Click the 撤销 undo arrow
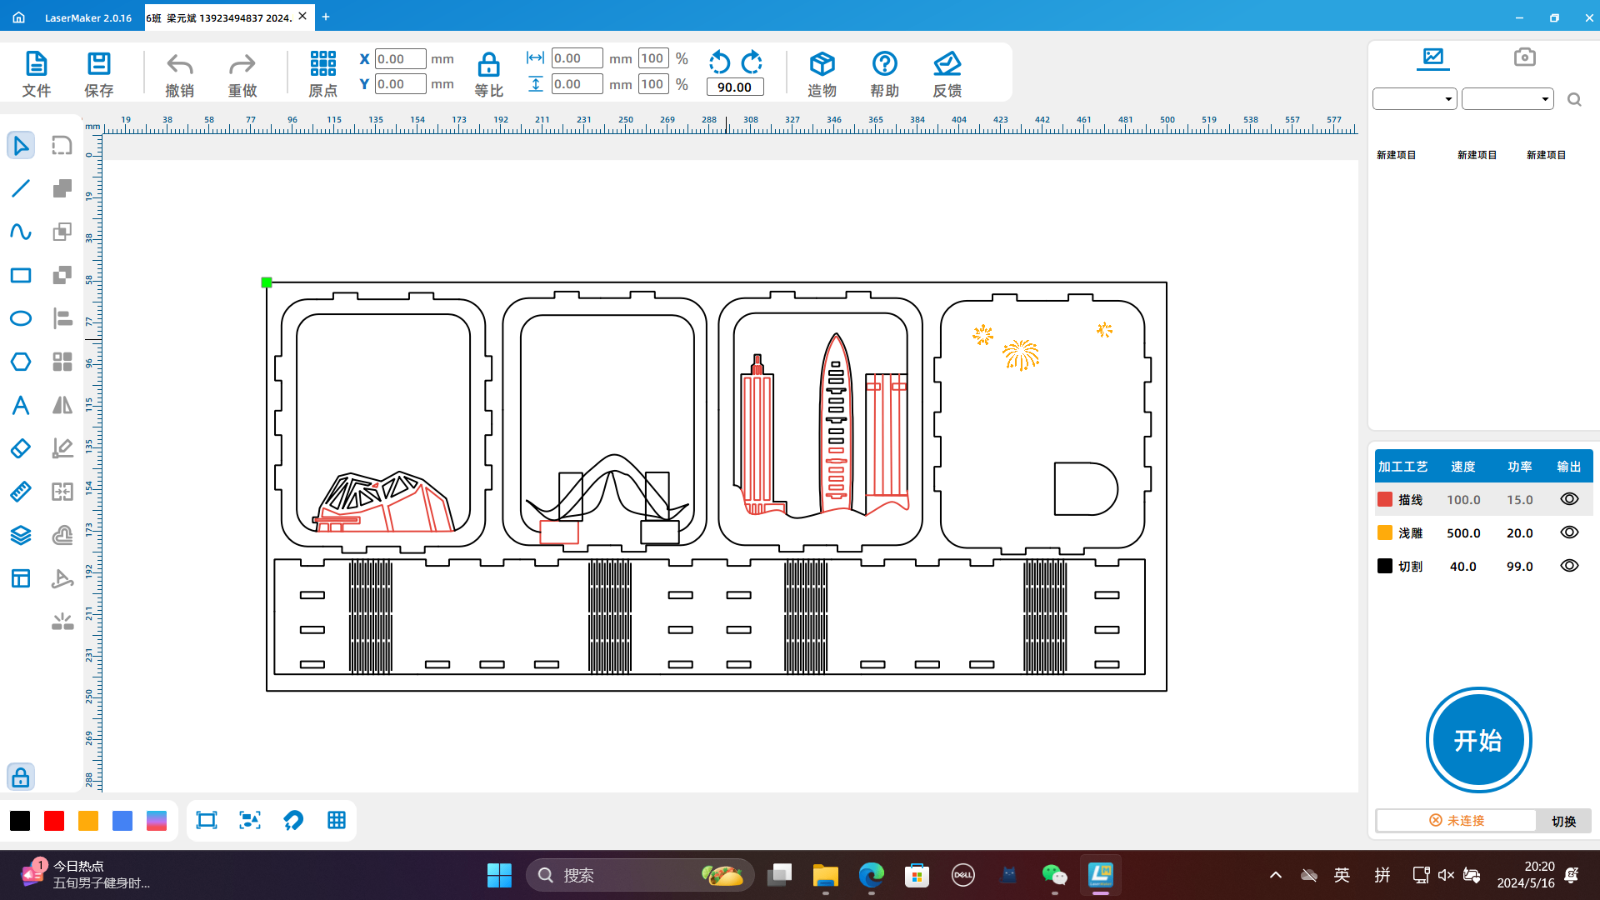The height and width of the screenshot is (900, 1600). [180, 74]
